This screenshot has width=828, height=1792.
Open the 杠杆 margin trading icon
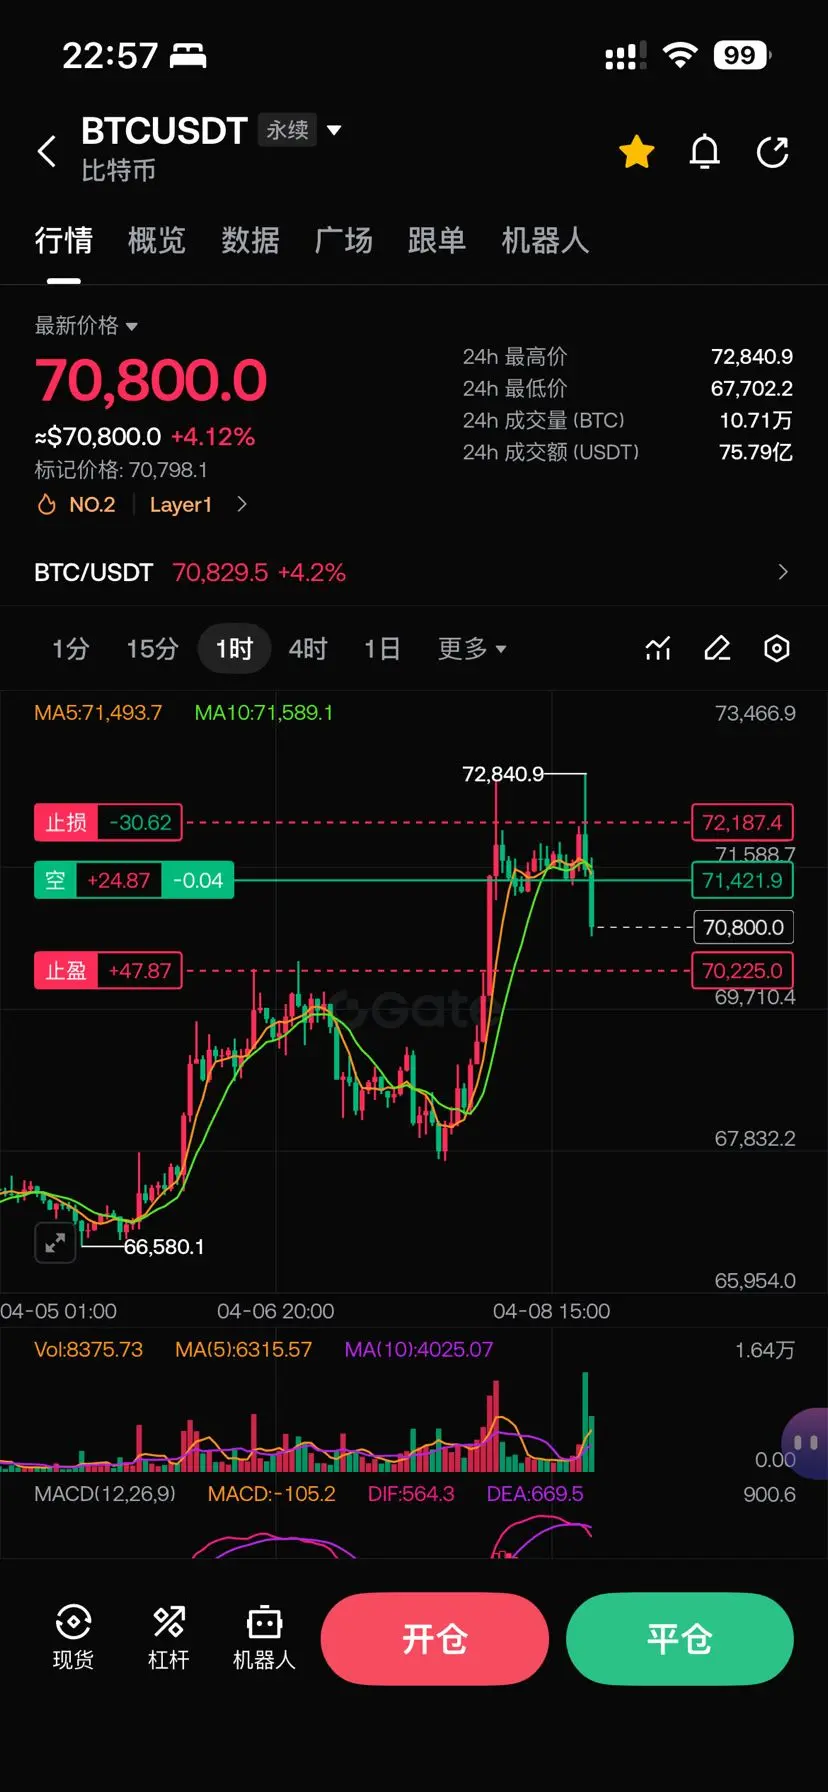tap(168, 1638)
